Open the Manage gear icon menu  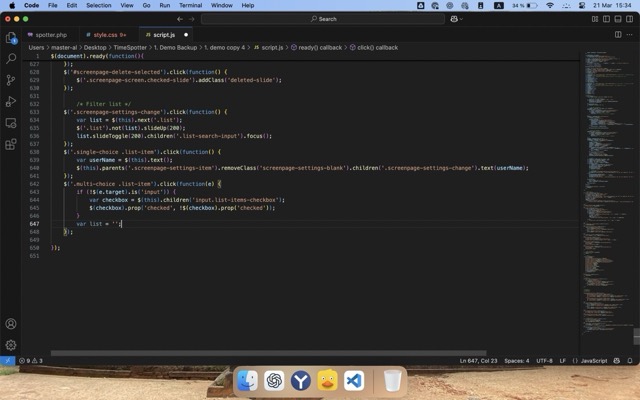point(11,344)
